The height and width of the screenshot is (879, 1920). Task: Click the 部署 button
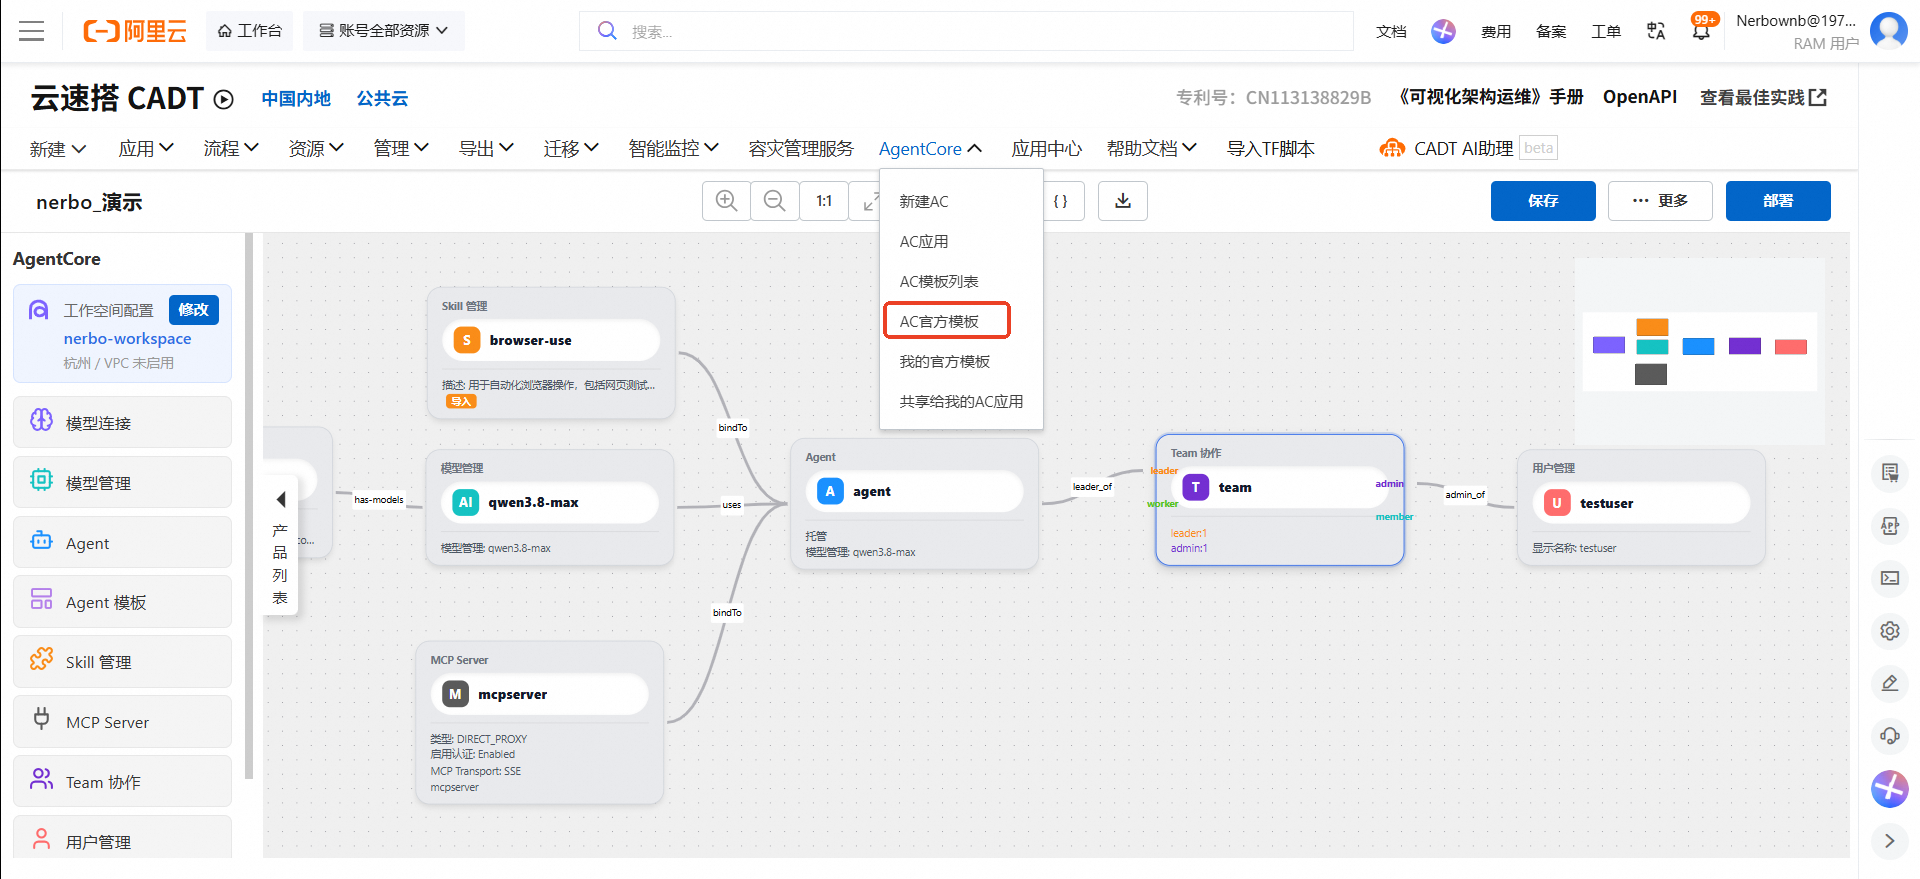tap(1778, 201)
